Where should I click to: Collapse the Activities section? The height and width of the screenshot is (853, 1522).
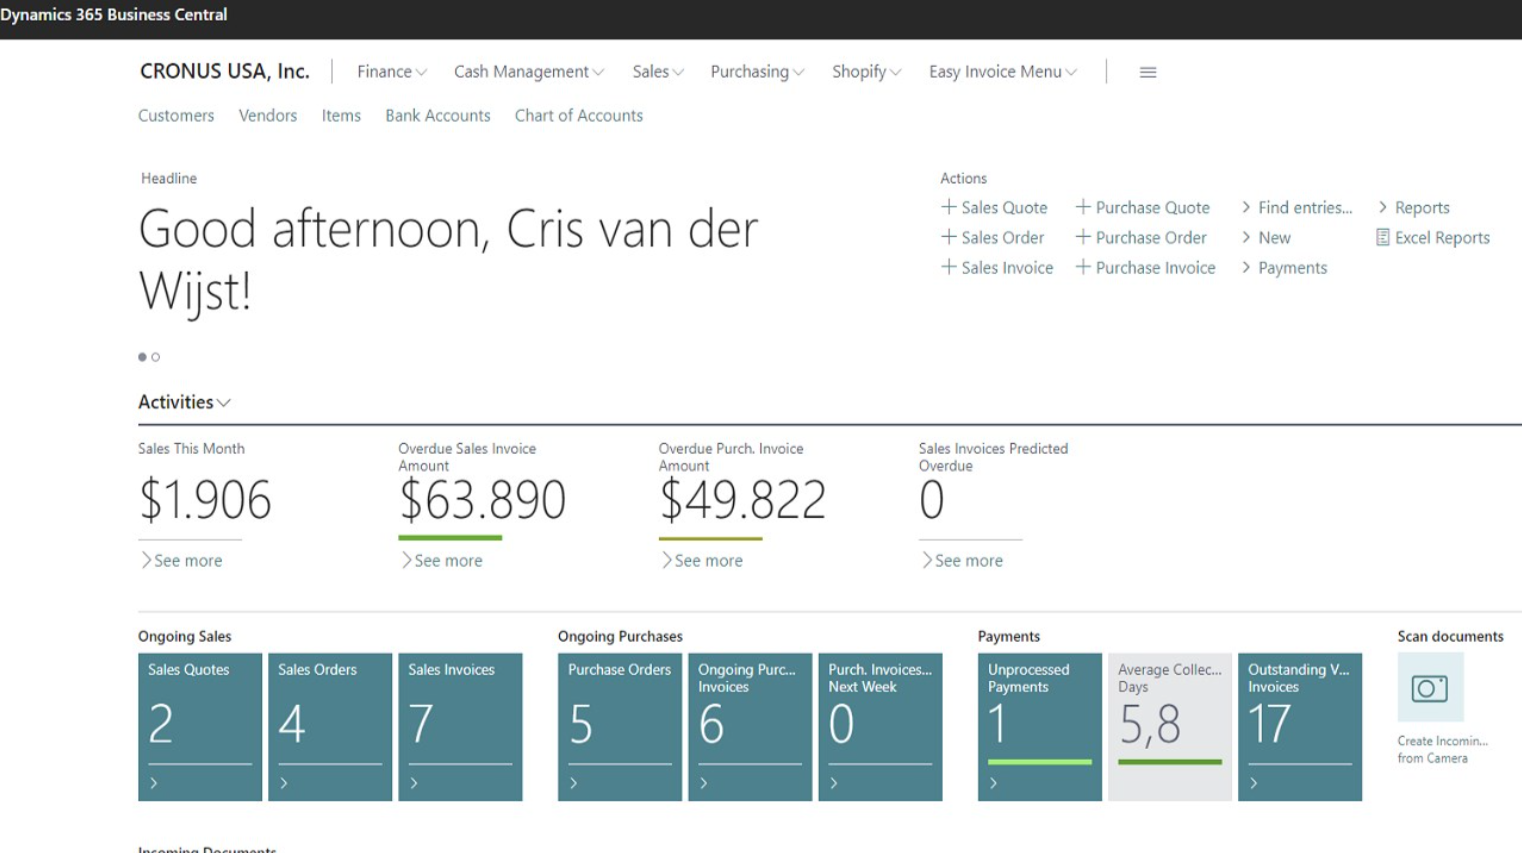click(184, 402)
